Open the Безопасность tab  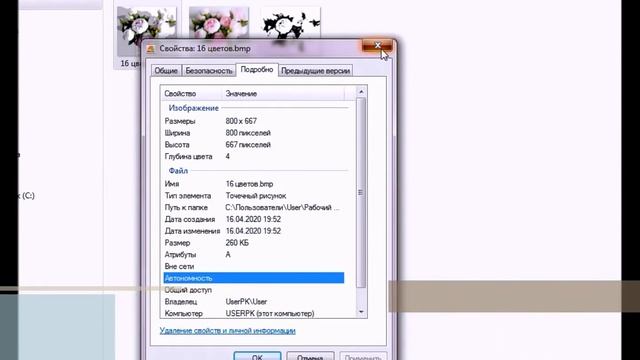click(x=209, y=71)
